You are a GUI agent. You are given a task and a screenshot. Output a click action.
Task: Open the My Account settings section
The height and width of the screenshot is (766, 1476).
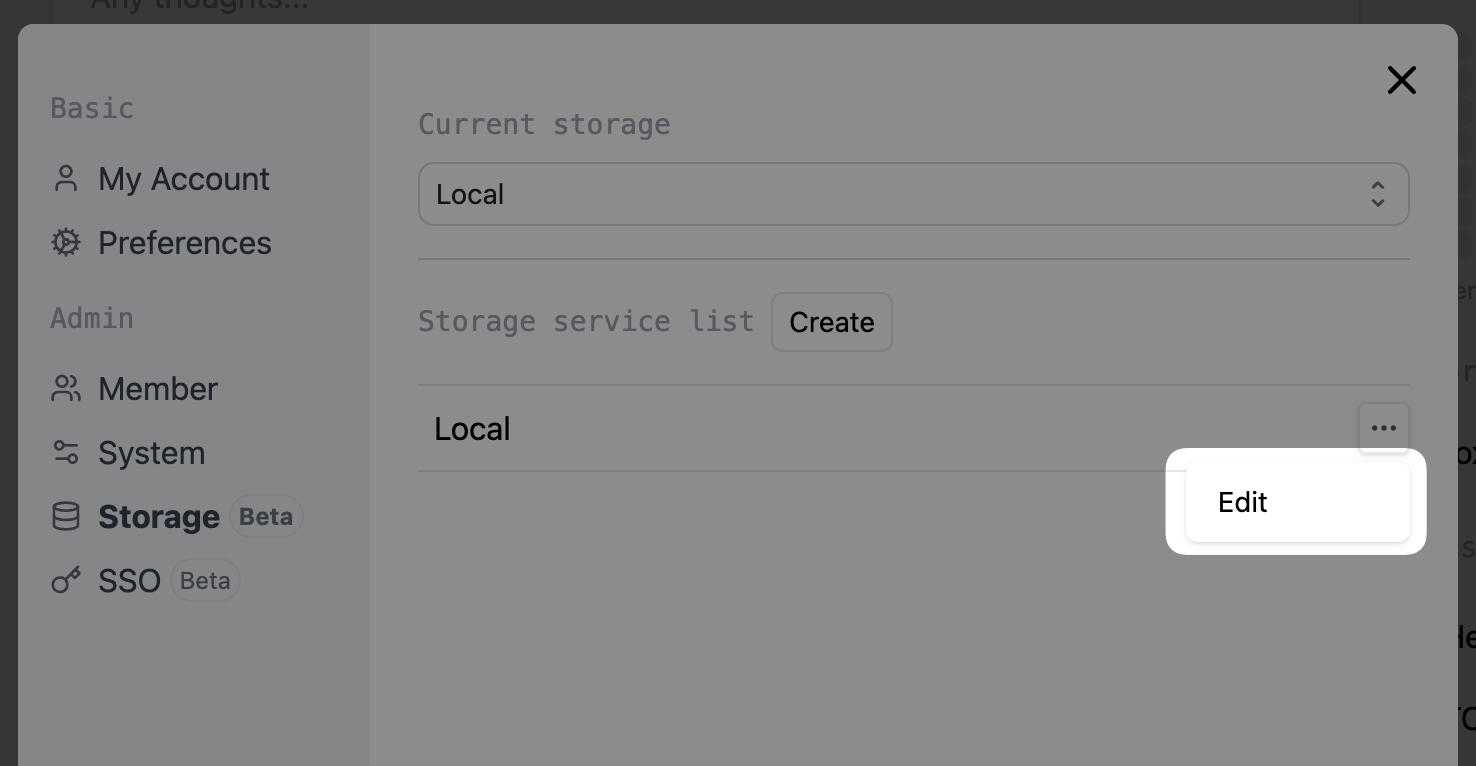tap(184, 179)
